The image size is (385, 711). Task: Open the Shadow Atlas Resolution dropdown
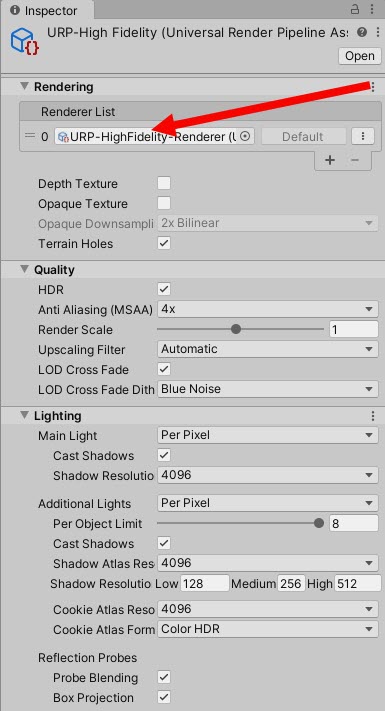point(268,563)
